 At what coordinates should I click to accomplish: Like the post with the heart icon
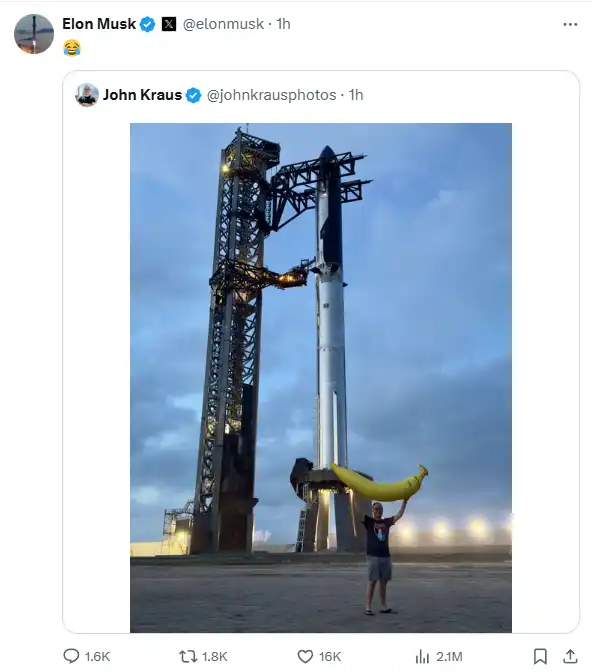(x=305, y=656)
